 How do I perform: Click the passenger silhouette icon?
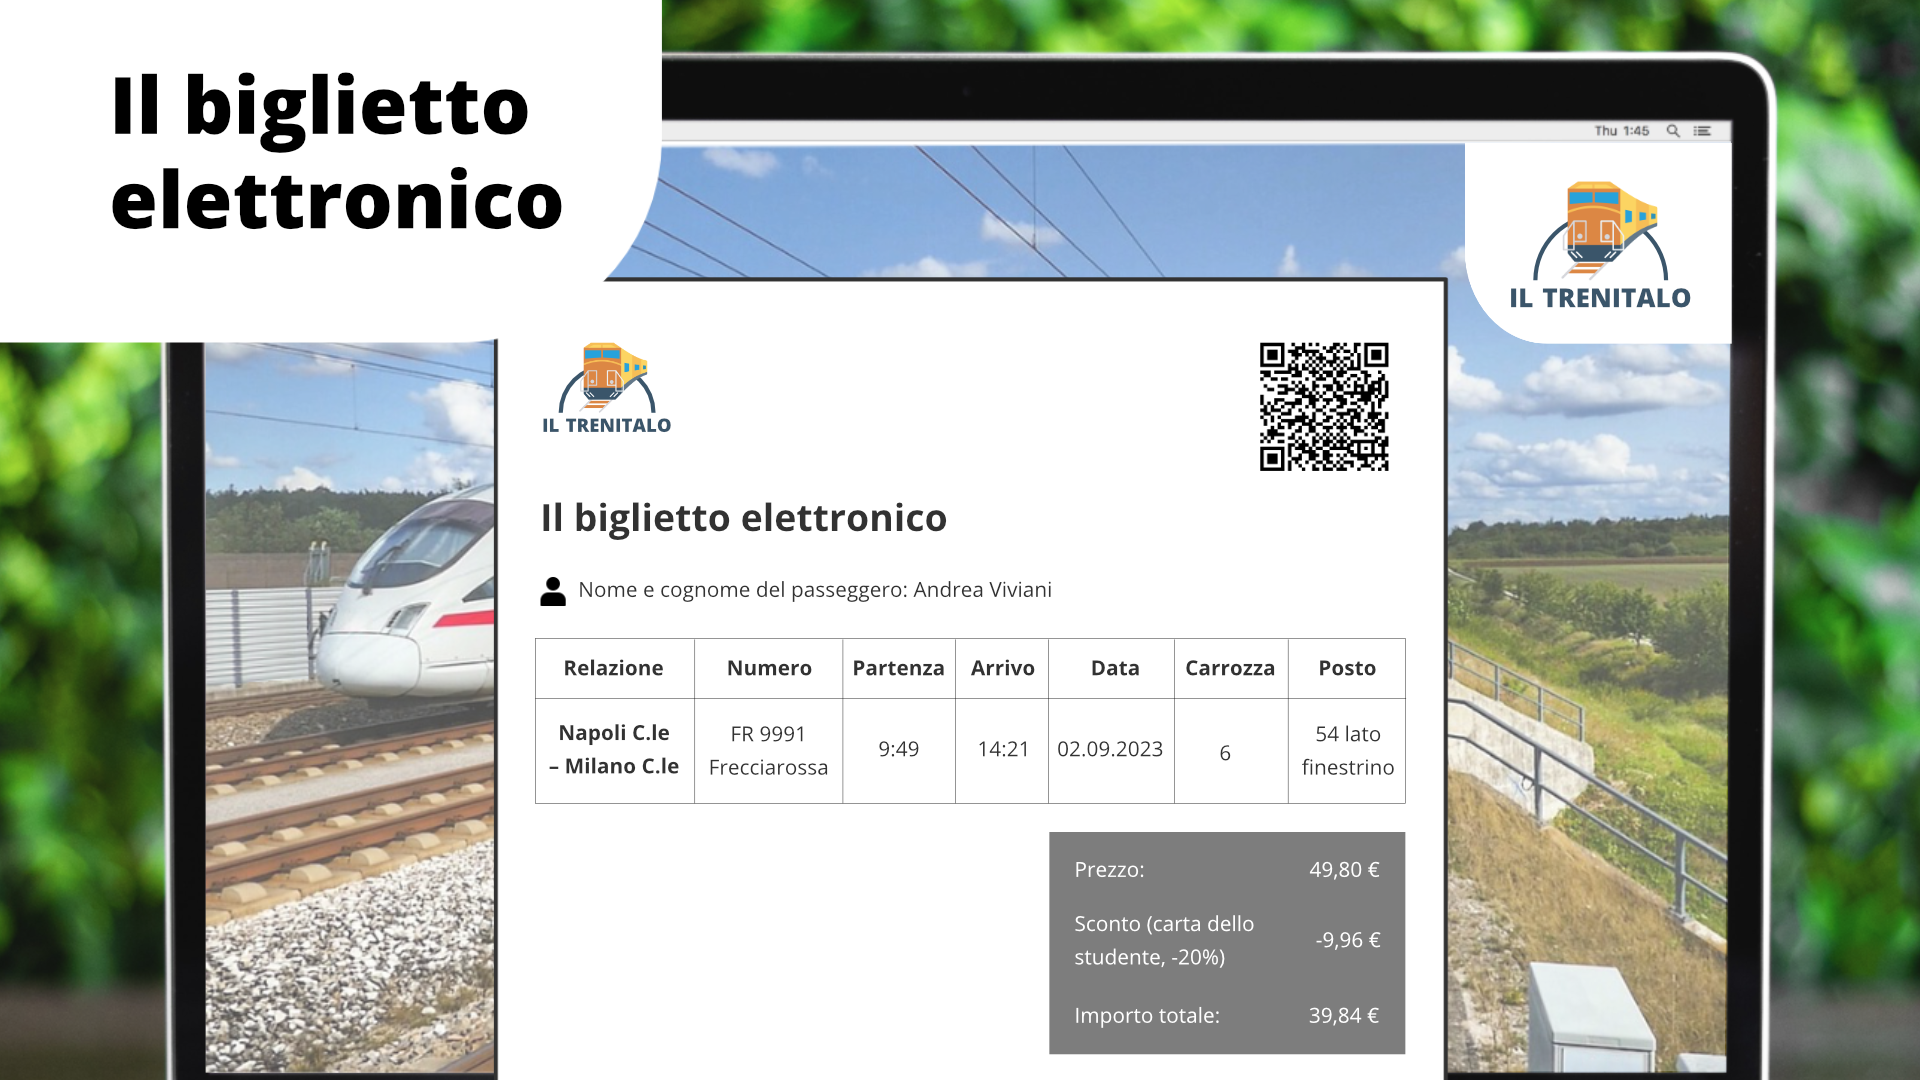click(x=553, y=591)
